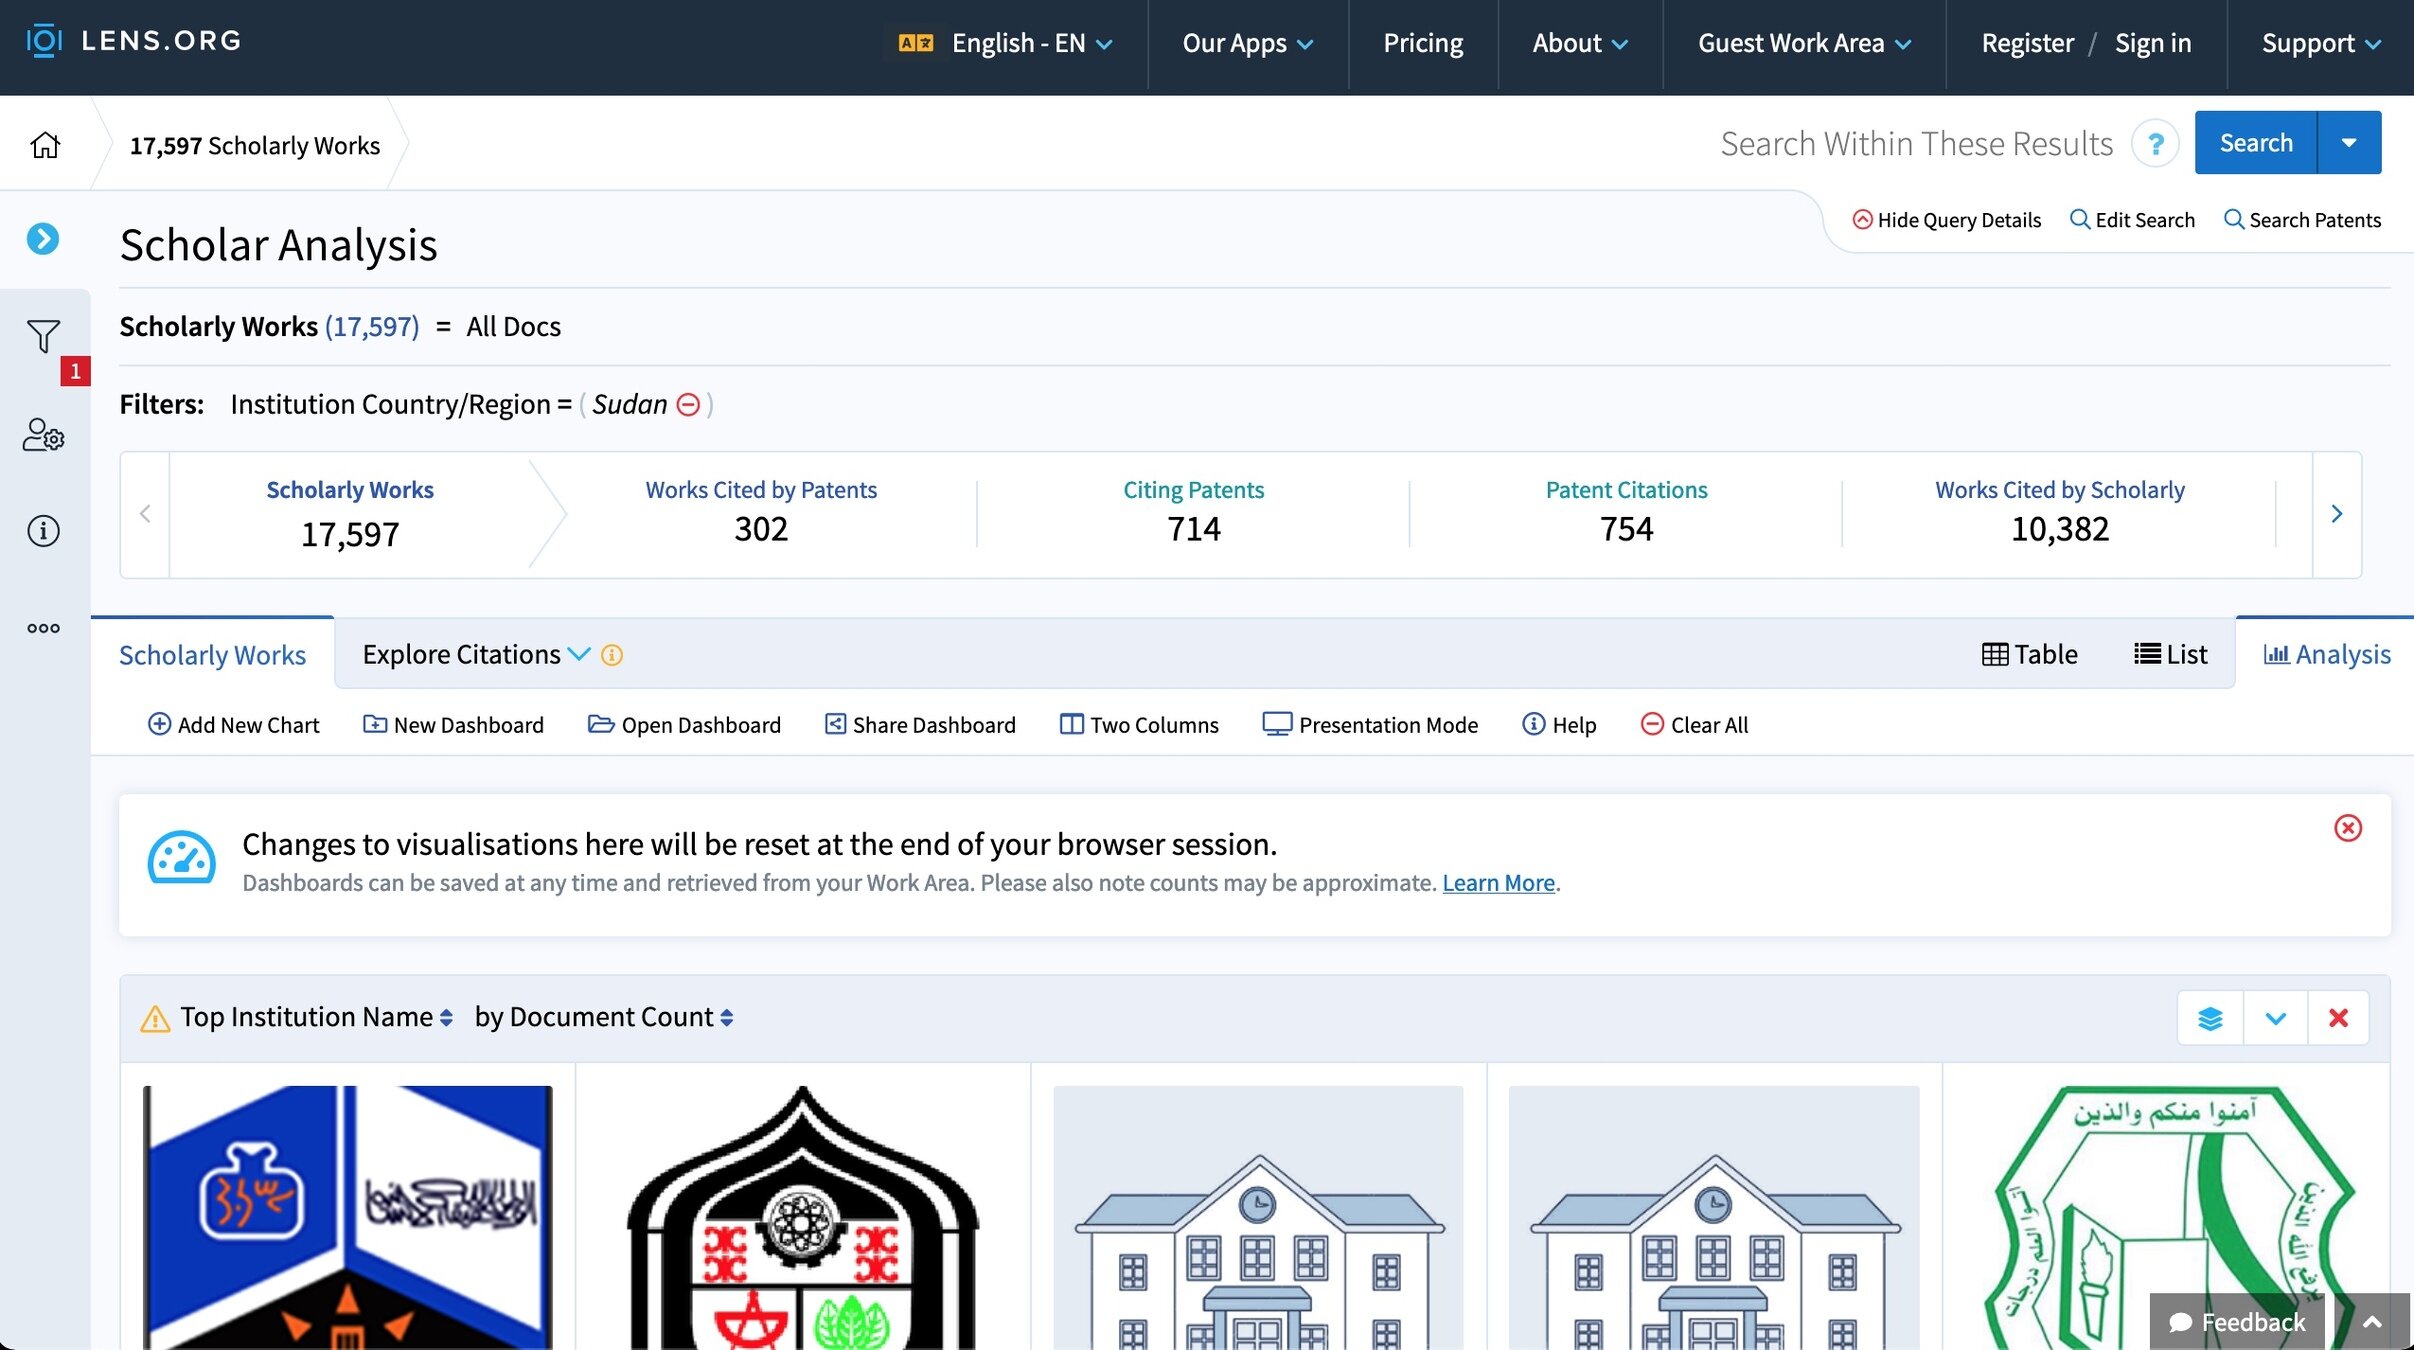Click the chart layers stack icon
Image resolution: width=2414 pixels, height=1350 pixels.
click(2210, 1018)
